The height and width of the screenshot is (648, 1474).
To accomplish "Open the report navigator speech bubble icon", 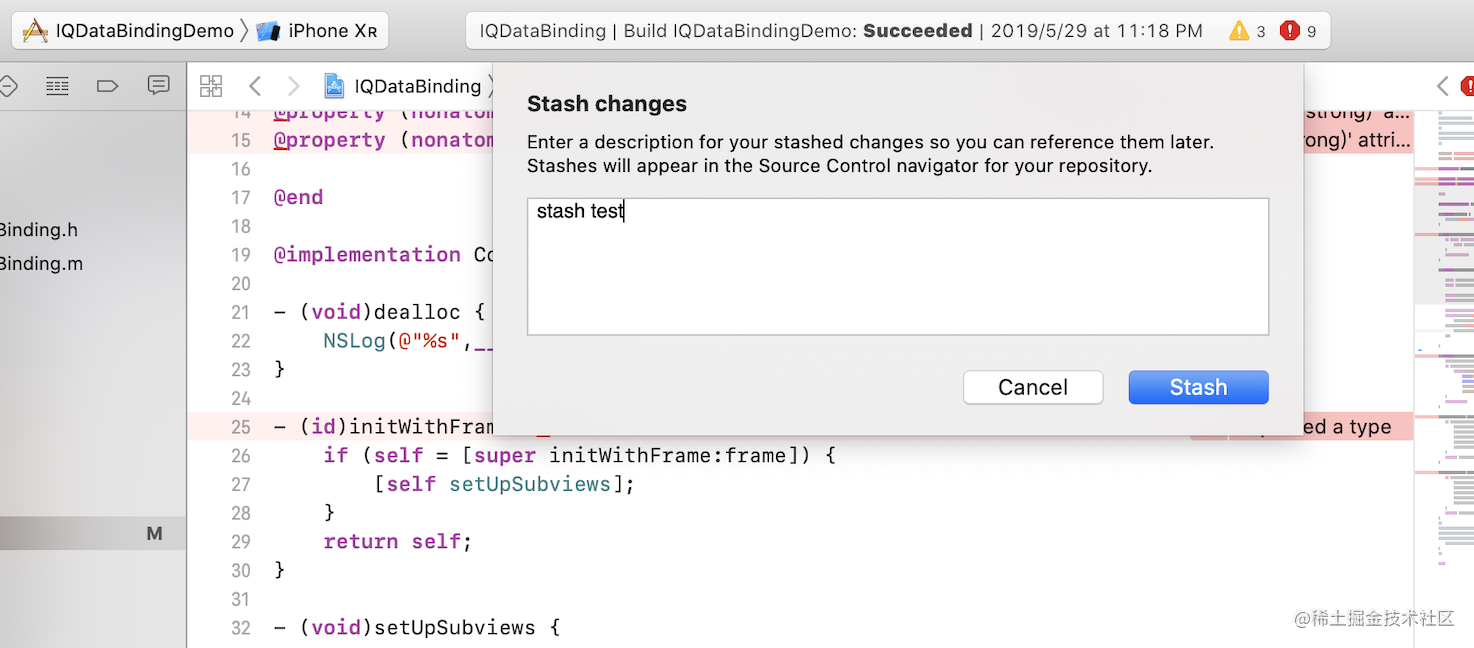I will 158,85.
